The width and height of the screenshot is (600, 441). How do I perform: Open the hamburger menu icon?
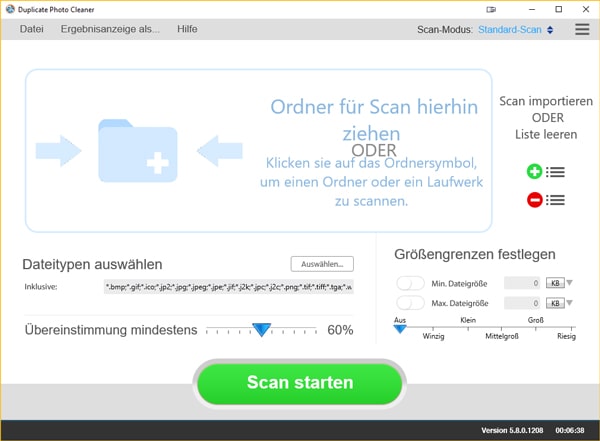pyautogui.click(x=582, y=30)
